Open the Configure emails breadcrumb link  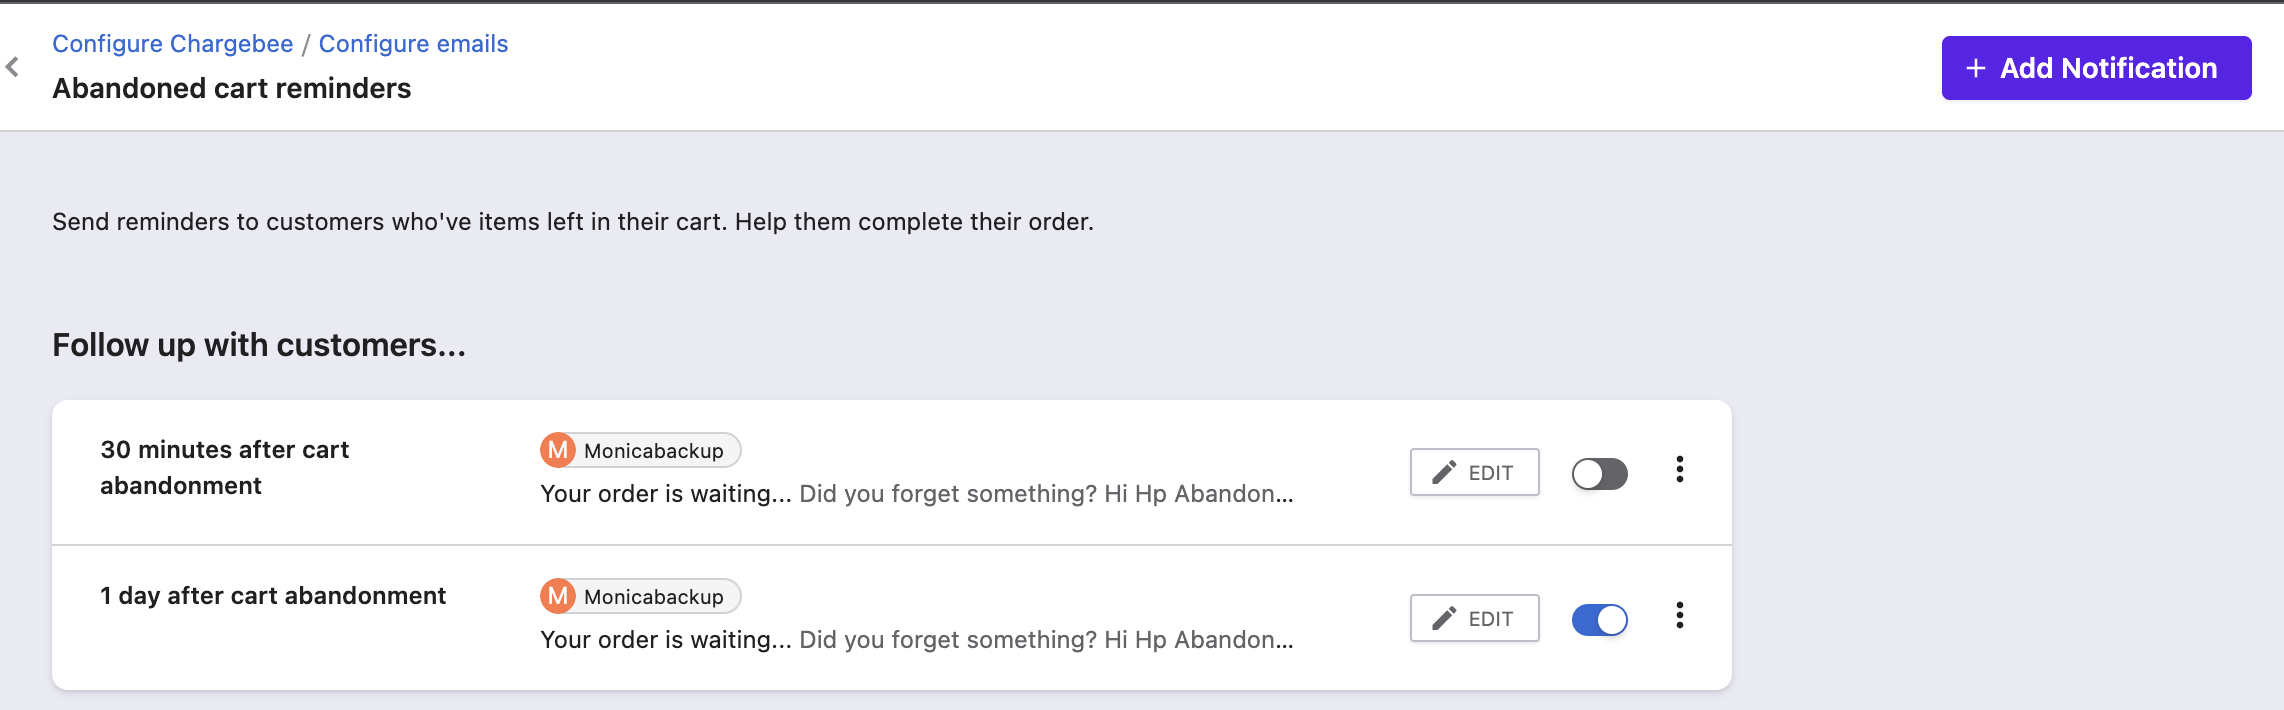[x=413, y=44]
